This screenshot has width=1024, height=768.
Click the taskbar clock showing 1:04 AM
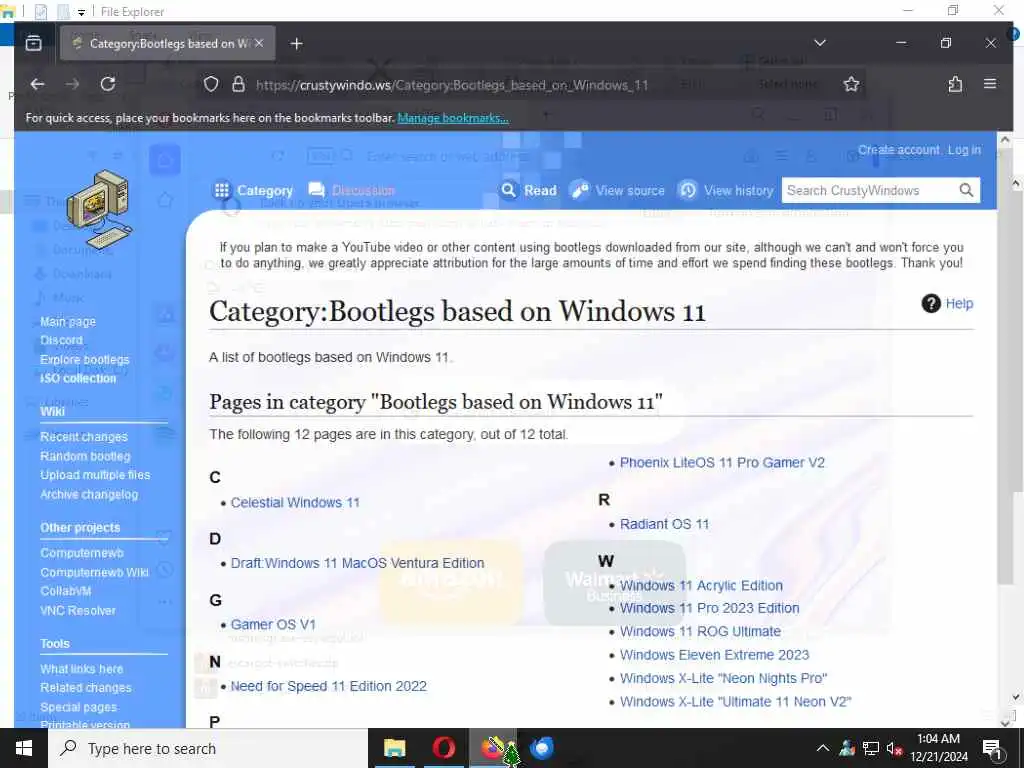point(938,748)
